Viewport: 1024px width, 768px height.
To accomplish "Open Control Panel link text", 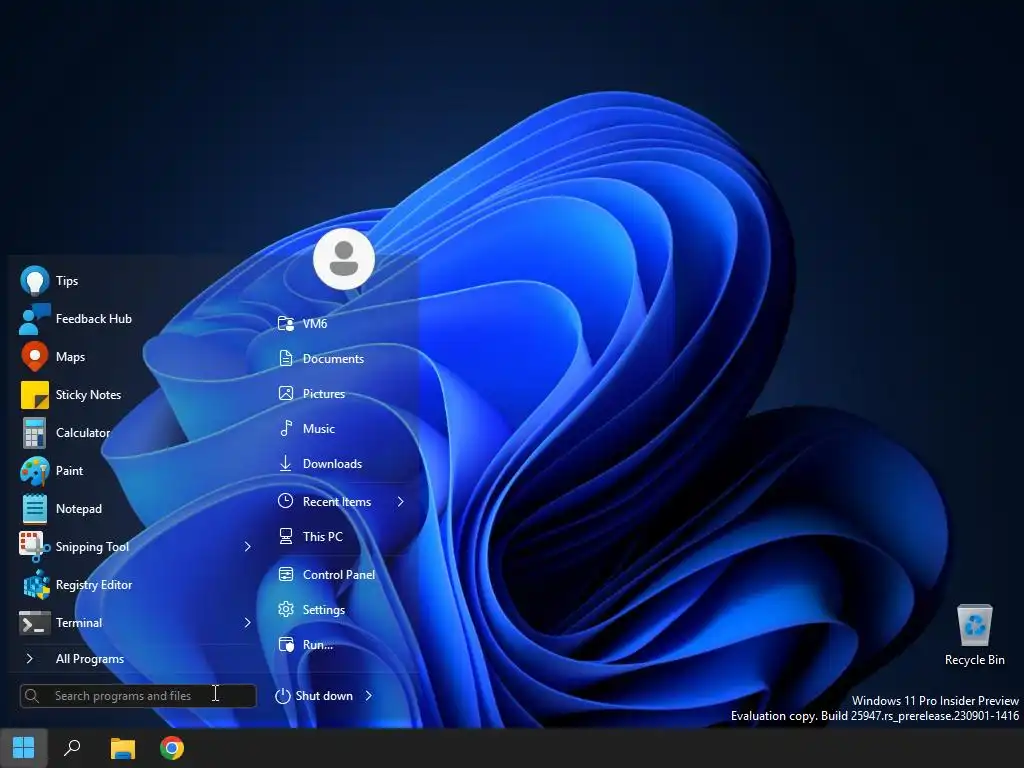I will [338, 575].
